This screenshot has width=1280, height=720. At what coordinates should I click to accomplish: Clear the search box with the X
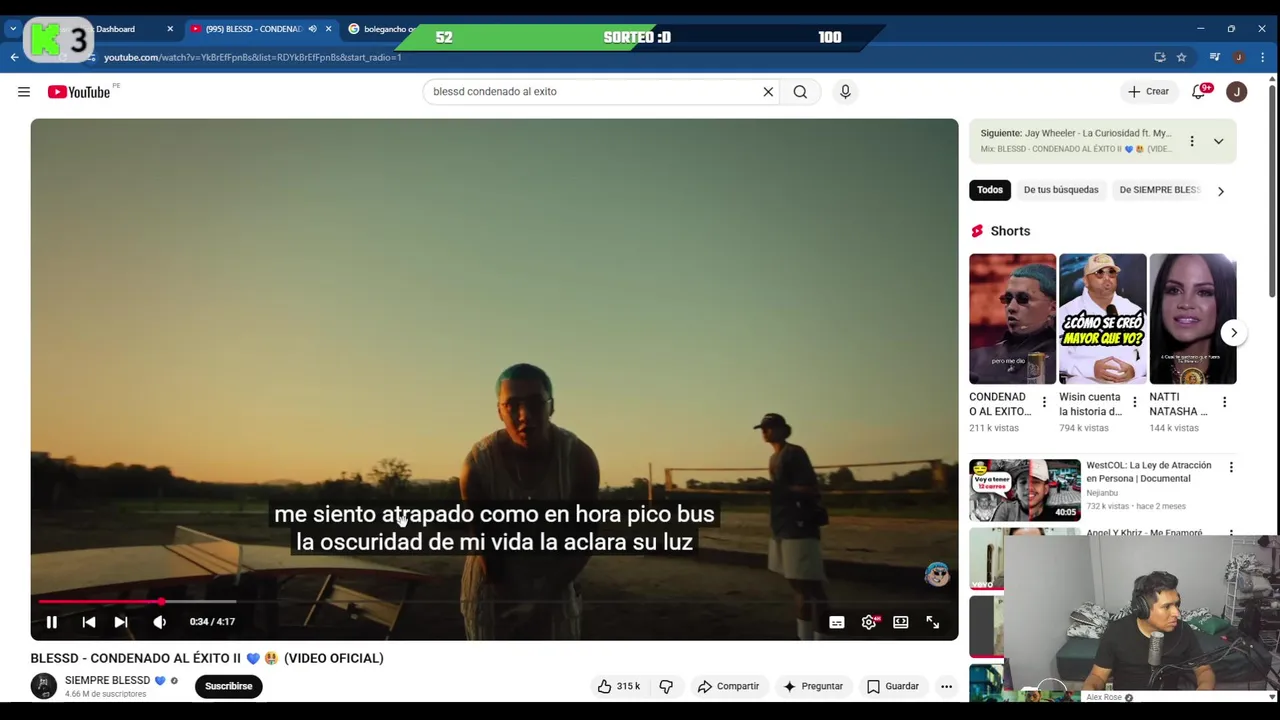coord(768,92)
